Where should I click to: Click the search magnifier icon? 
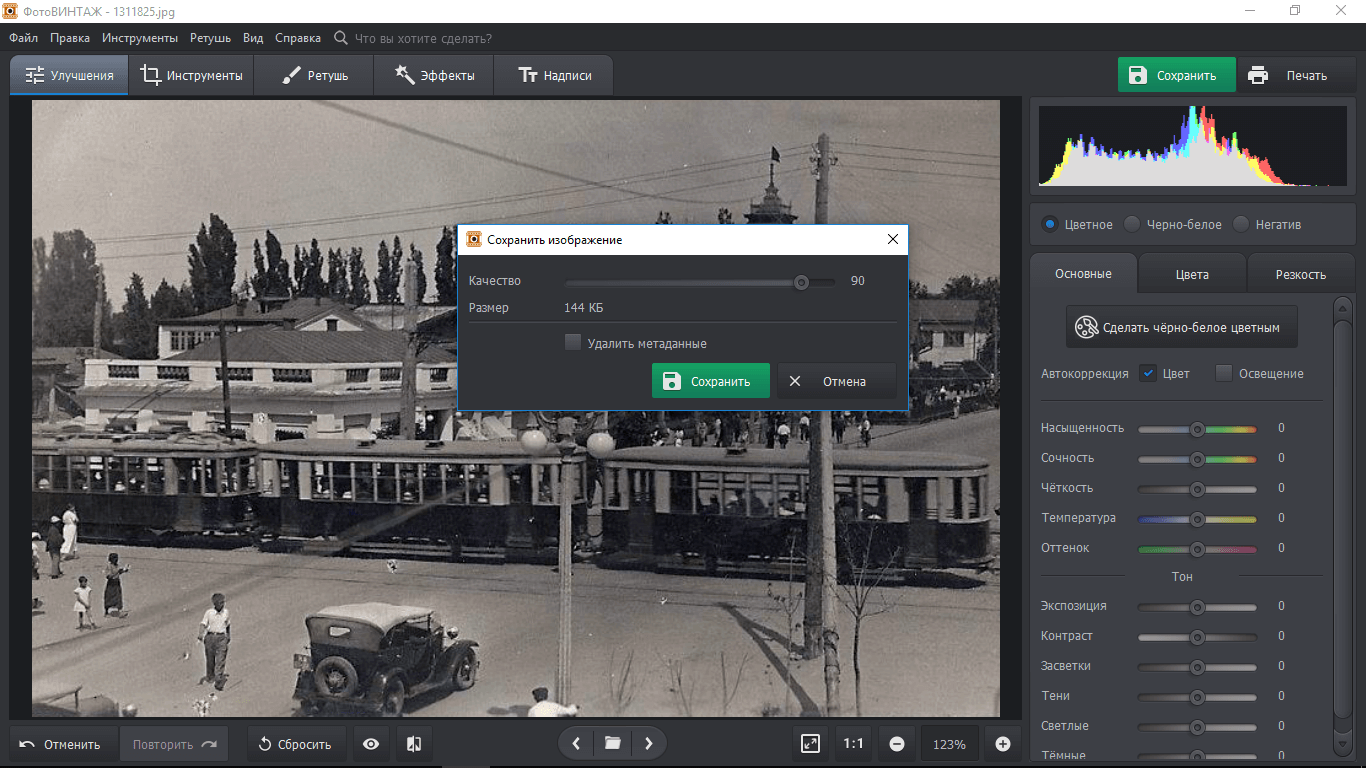tap(341, 38)
